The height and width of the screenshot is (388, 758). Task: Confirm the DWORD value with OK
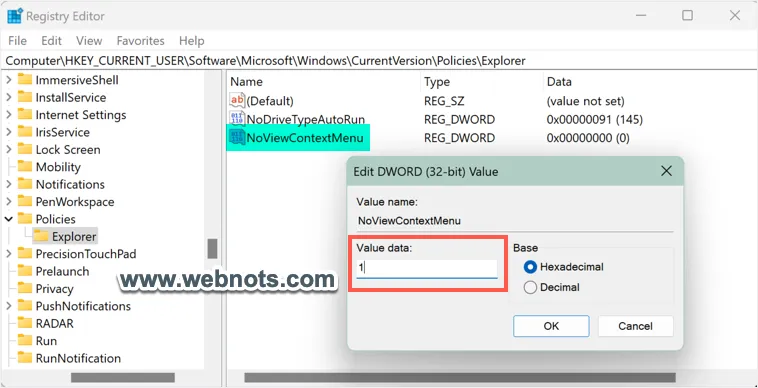tap(551, 326)
